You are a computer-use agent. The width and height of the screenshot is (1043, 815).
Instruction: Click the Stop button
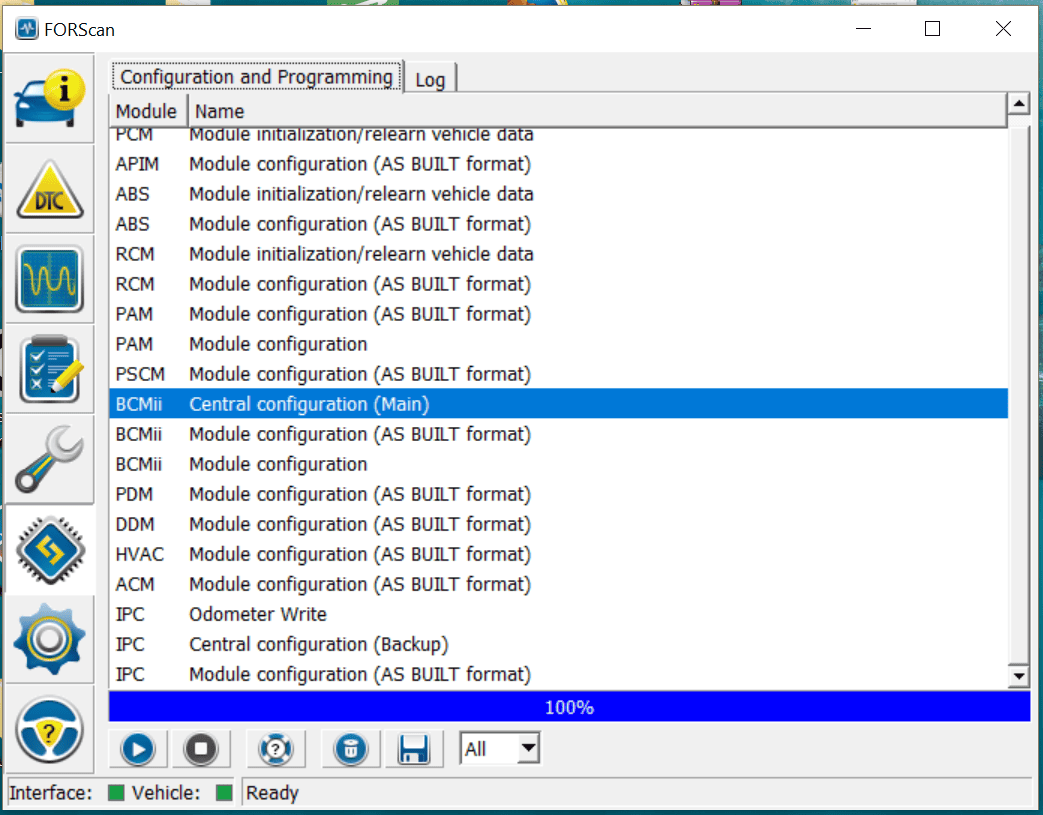[201, 749]
